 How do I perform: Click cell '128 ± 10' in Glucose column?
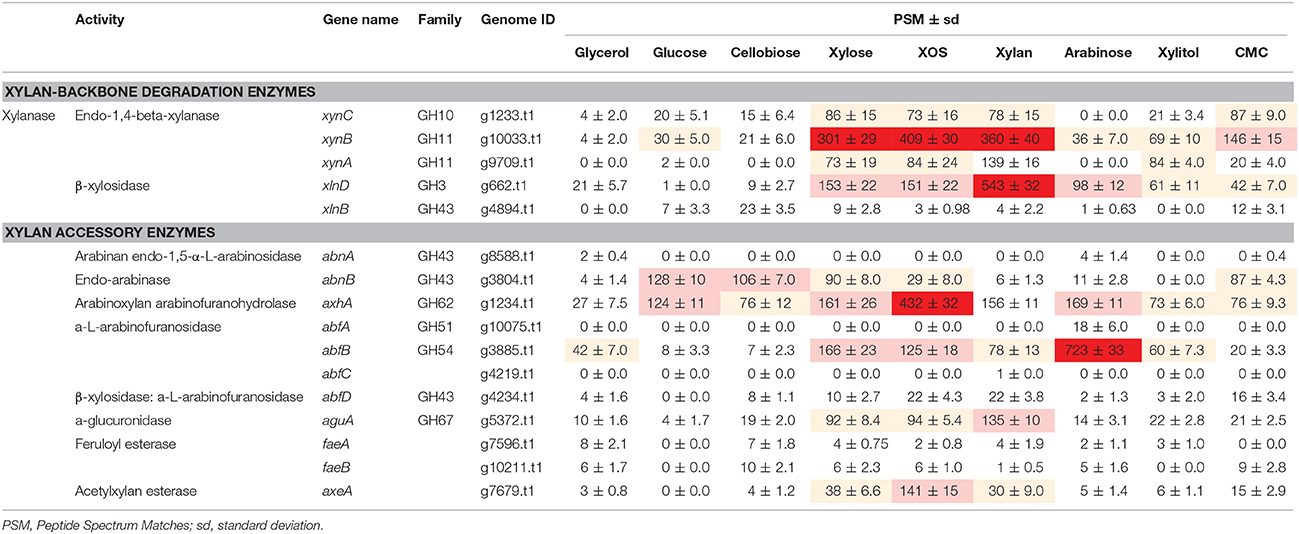tap(679, 279)
